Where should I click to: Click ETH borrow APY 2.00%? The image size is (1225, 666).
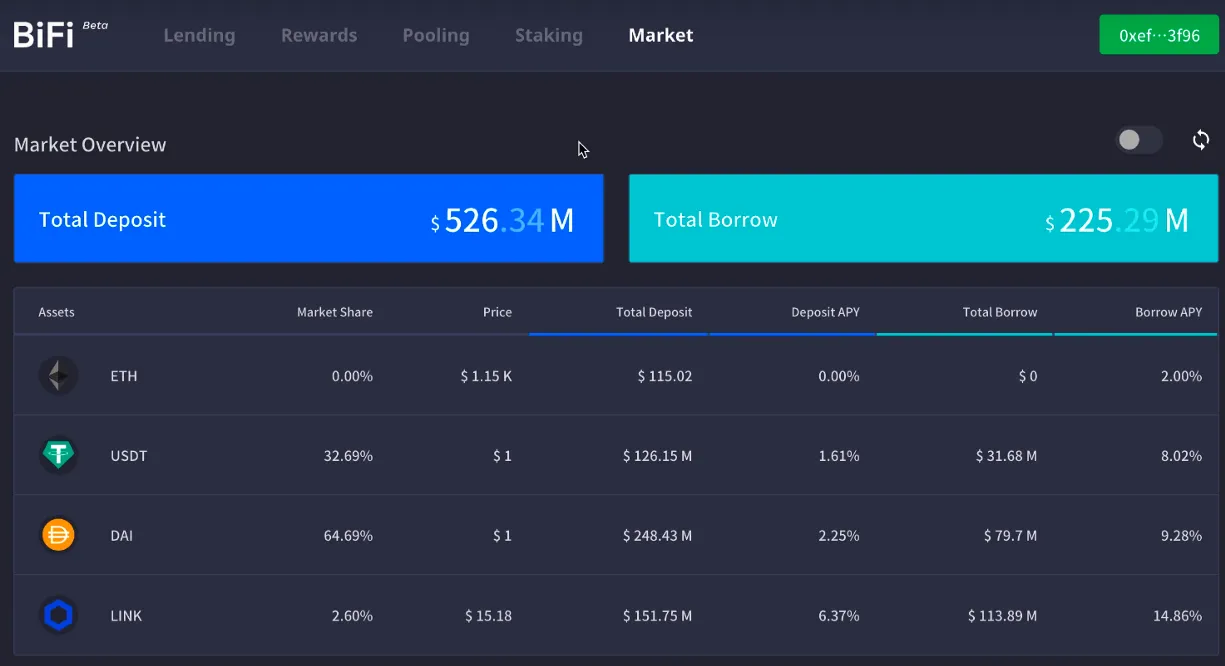coord(1181,376)
